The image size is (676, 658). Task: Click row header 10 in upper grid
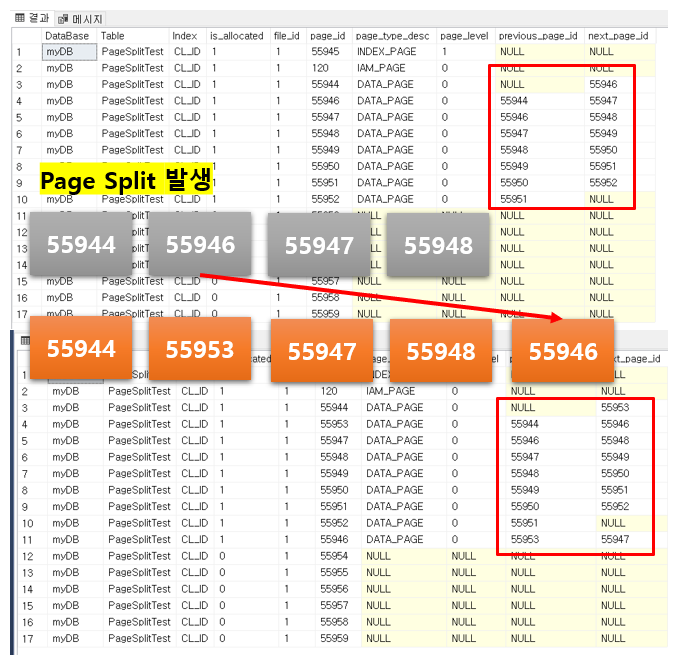[26, 199]
